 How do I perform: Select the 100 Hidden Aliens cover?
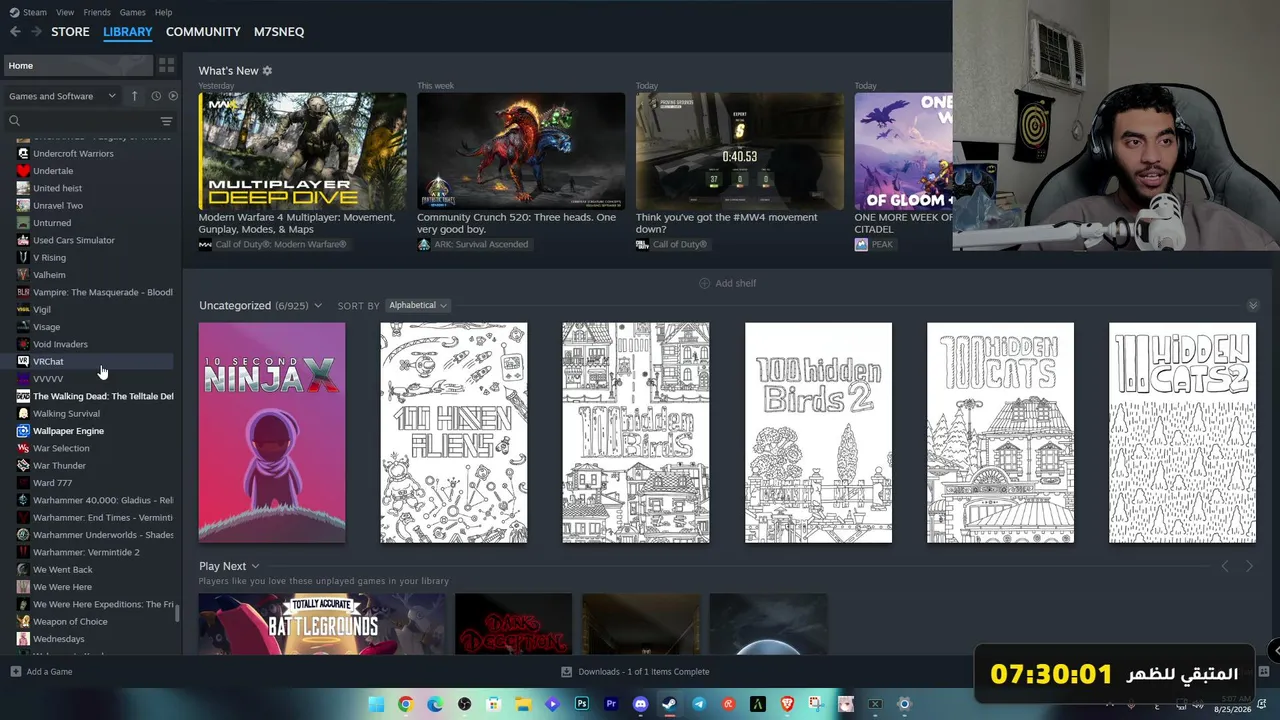point(454,432)
